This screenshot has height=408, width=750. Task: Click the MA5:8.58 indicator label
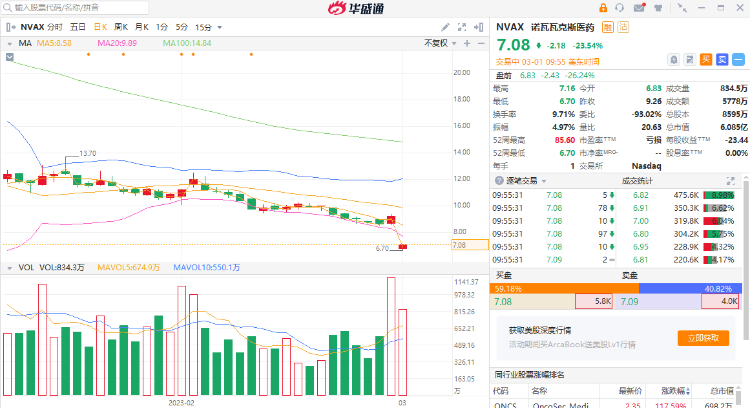(x=54, y=44)
